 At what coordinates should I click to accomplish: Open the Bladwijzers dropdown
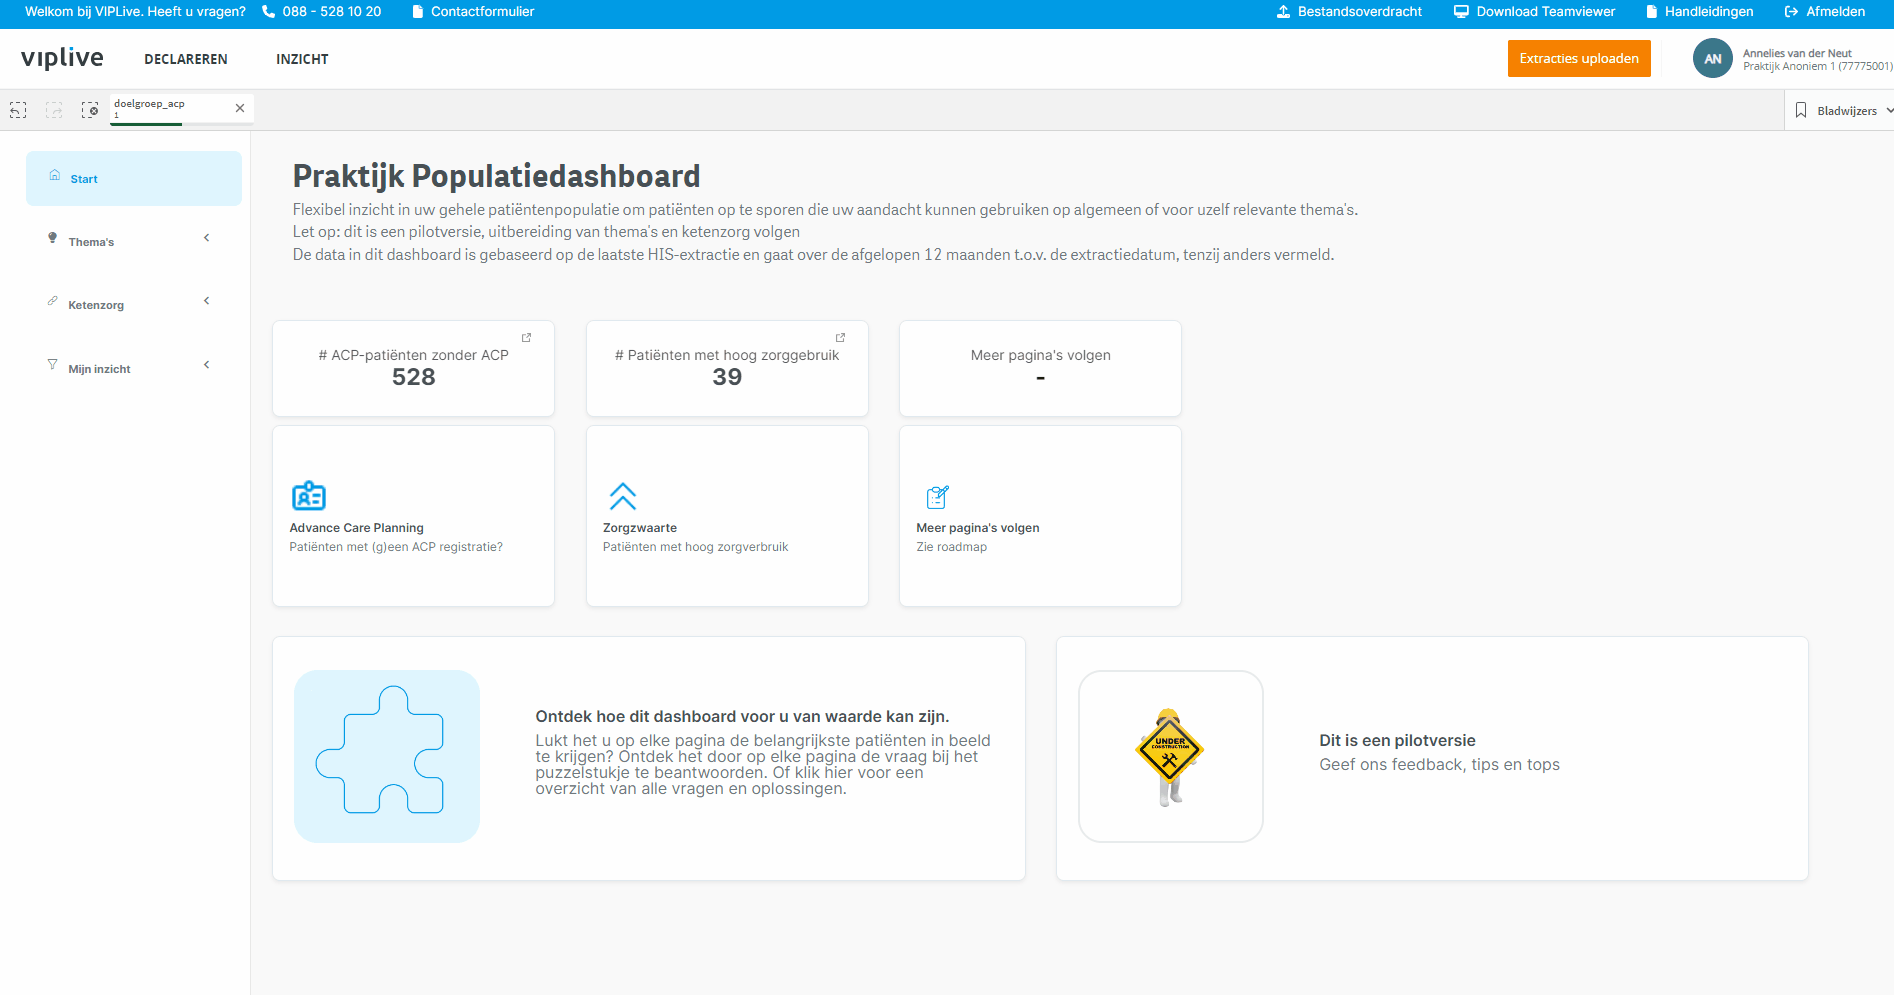(x=1843, y=111)
